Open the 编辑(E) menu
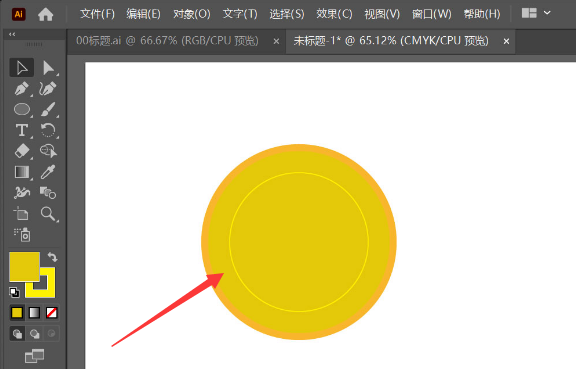The width and height of the screenshot is (576, 369). (x=144, y=14)
